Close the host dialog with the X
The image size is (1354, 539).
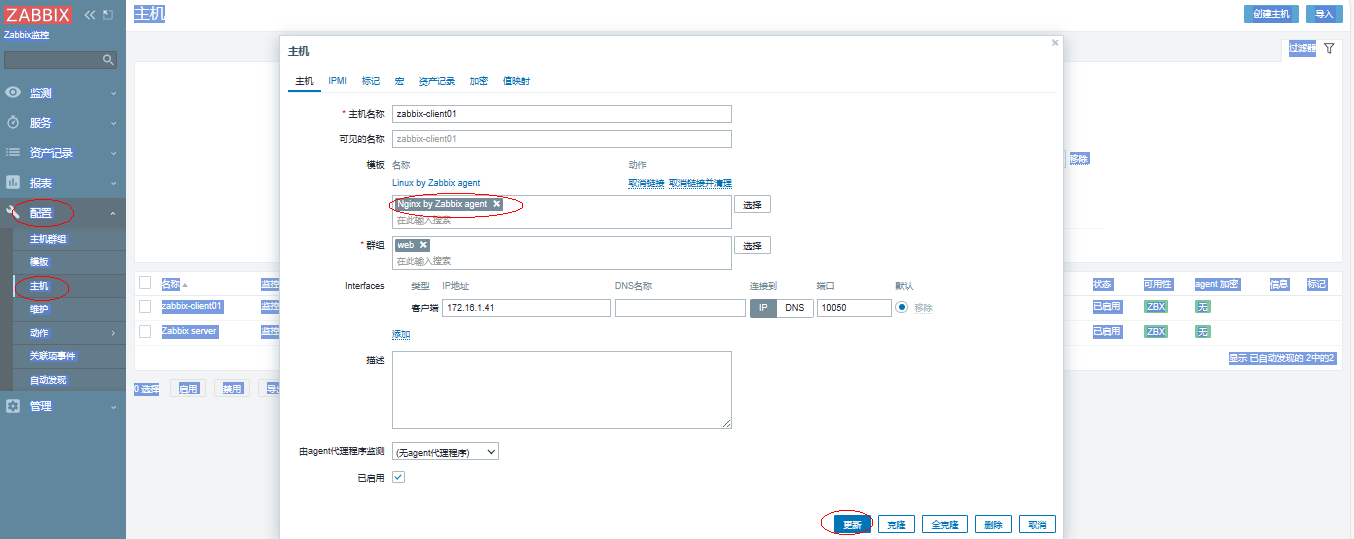point(1054,43)
